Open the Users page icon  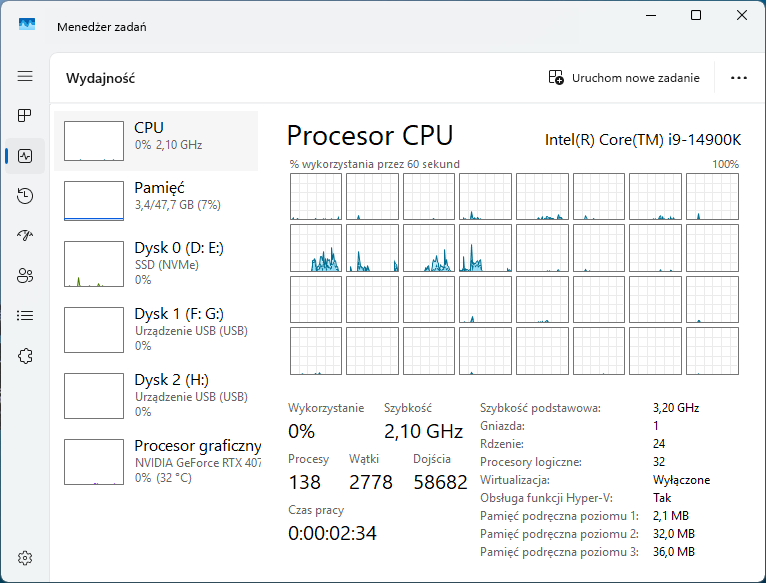[25, 275]
